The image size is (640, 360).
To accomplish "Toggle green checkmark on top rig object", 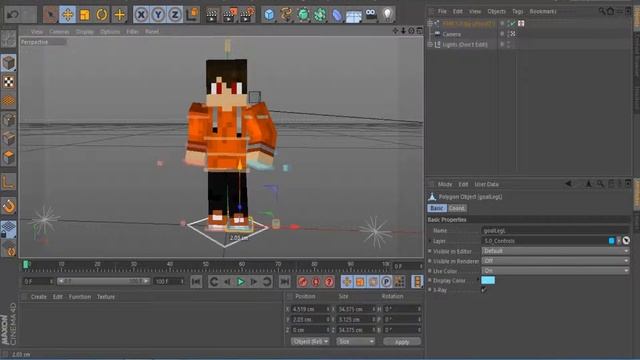I will click(x=512, y=24).
